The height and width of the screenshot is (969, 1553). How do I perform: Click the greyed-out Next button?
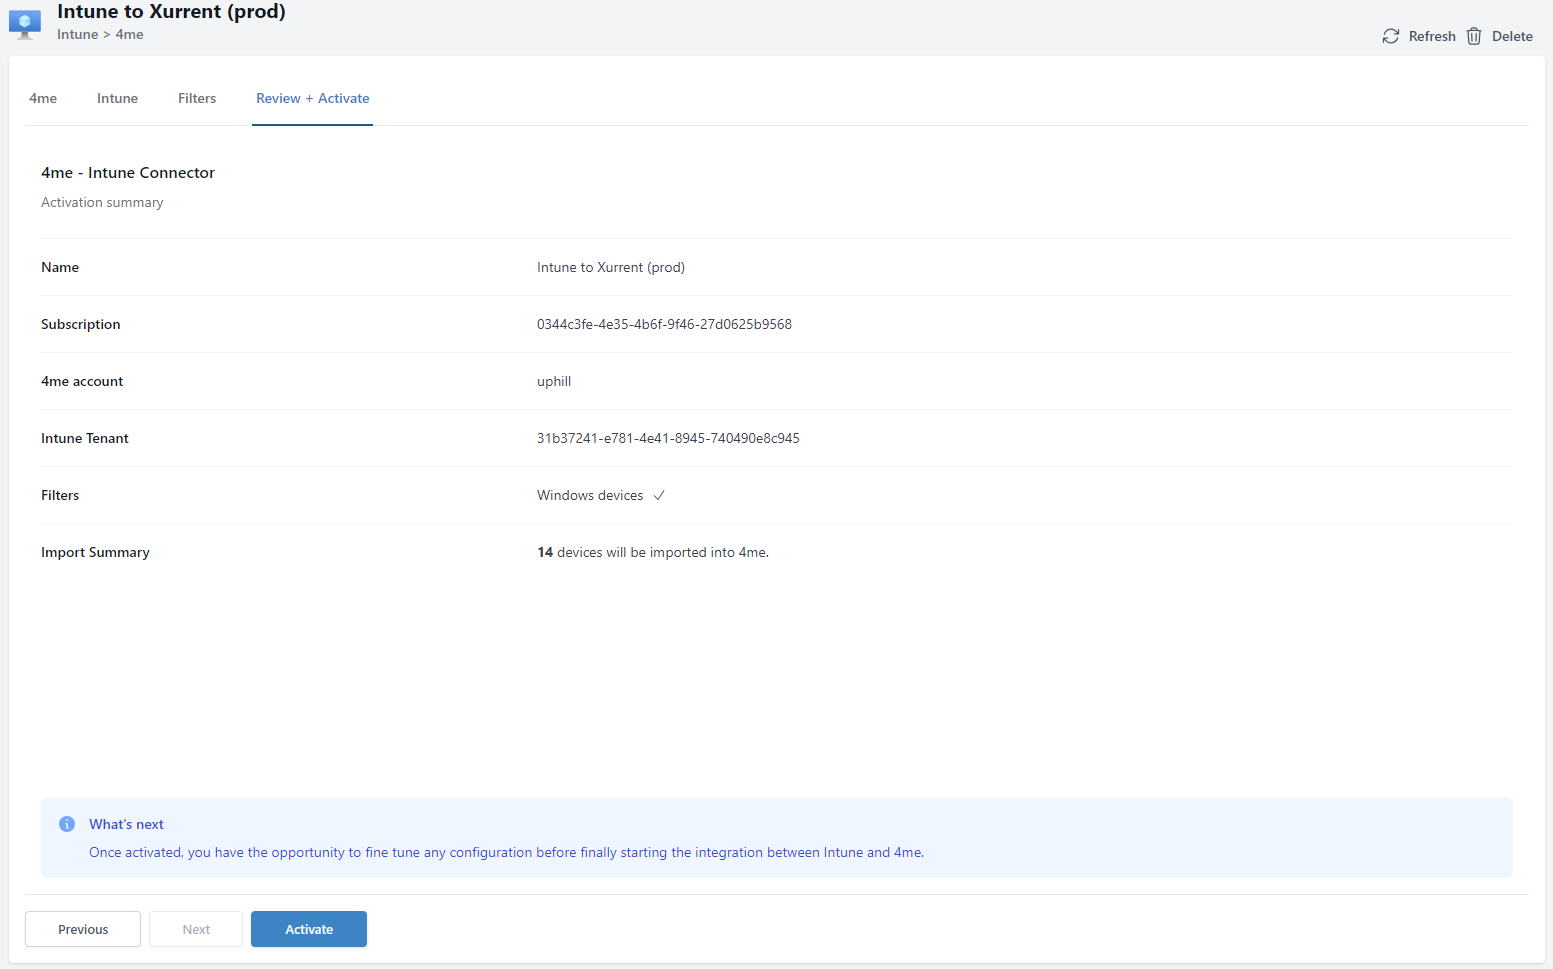196,929
